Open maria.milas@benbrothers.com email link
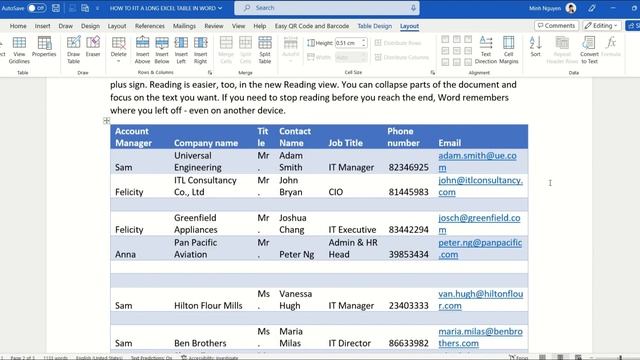This screenshot has height=360, width=640. point(480,337)
